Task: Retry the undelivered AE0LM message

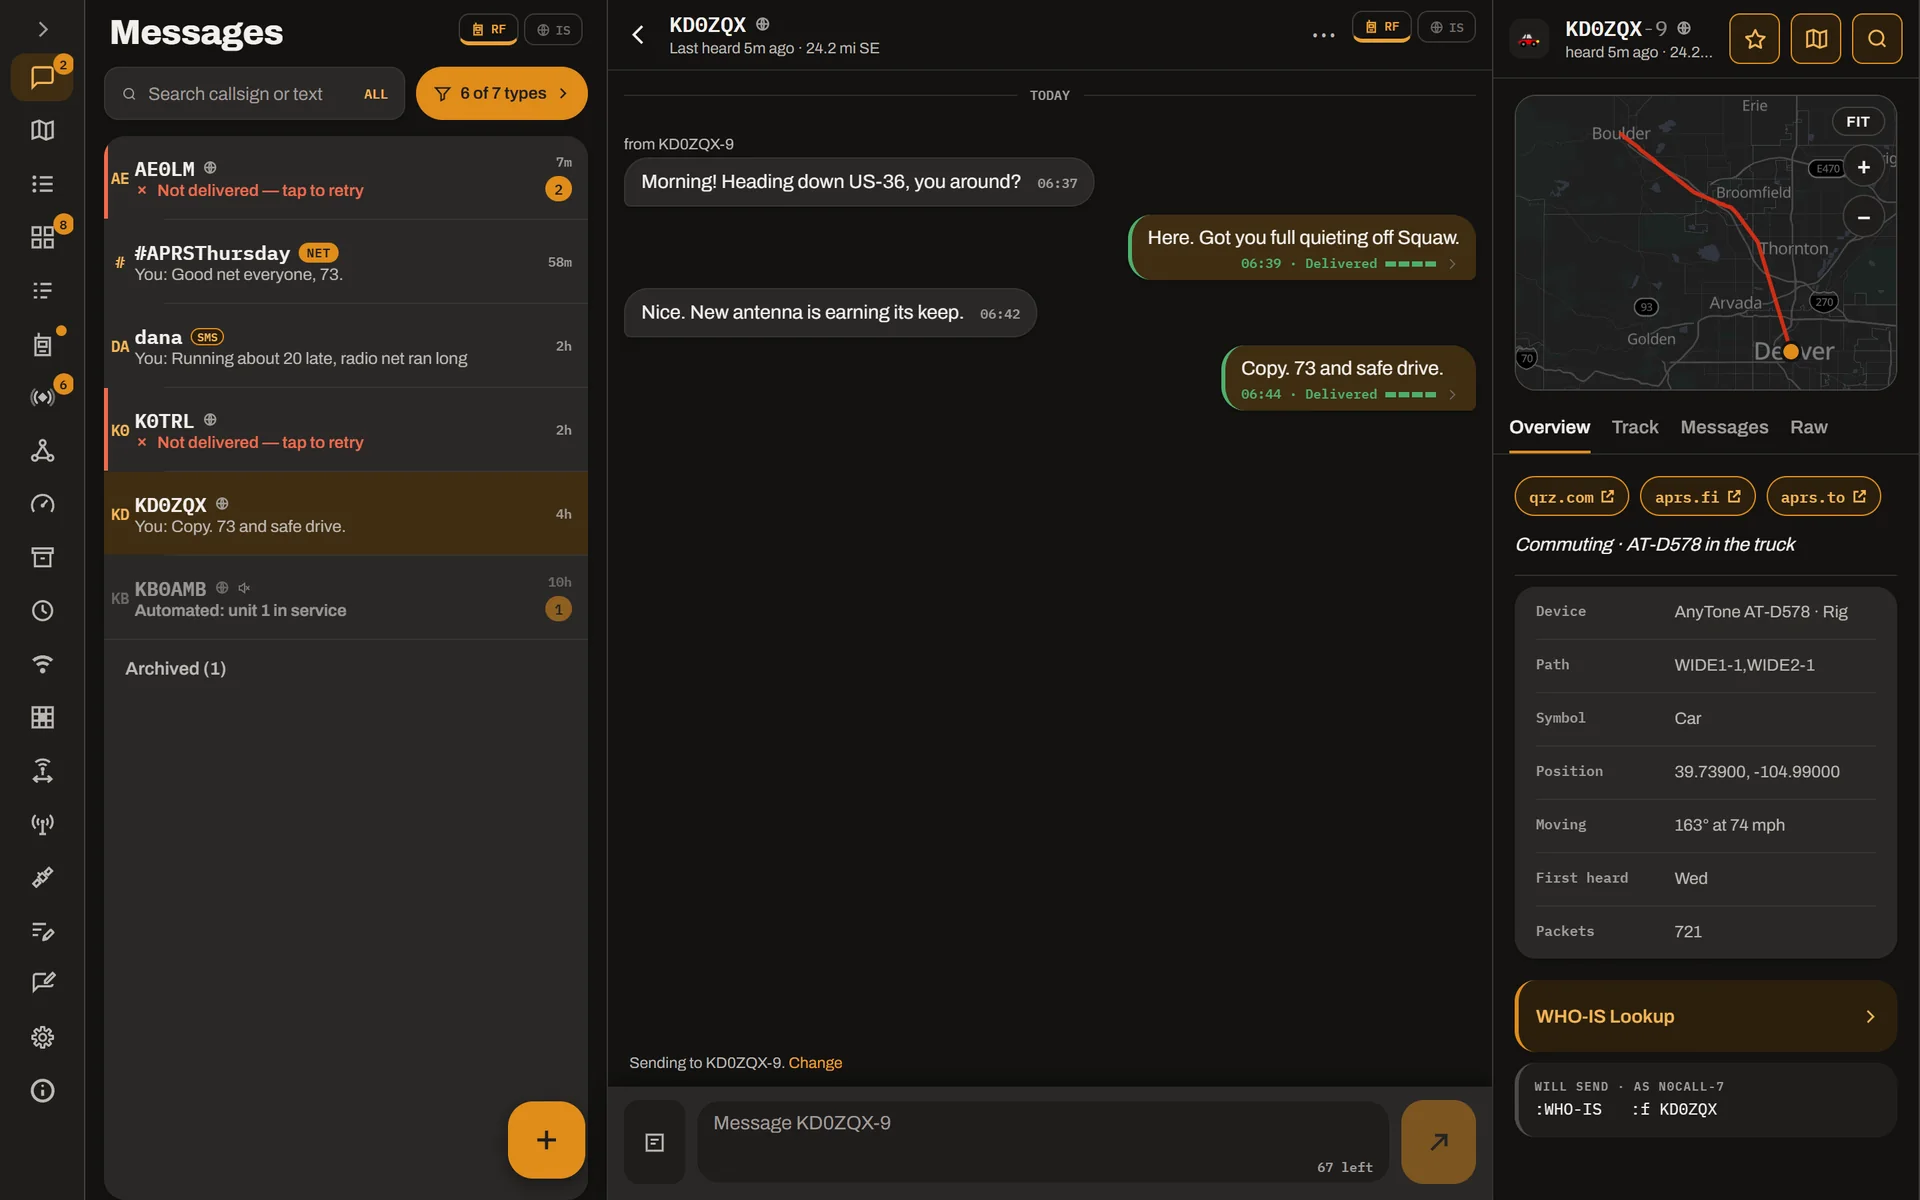Action: point(260,191)
